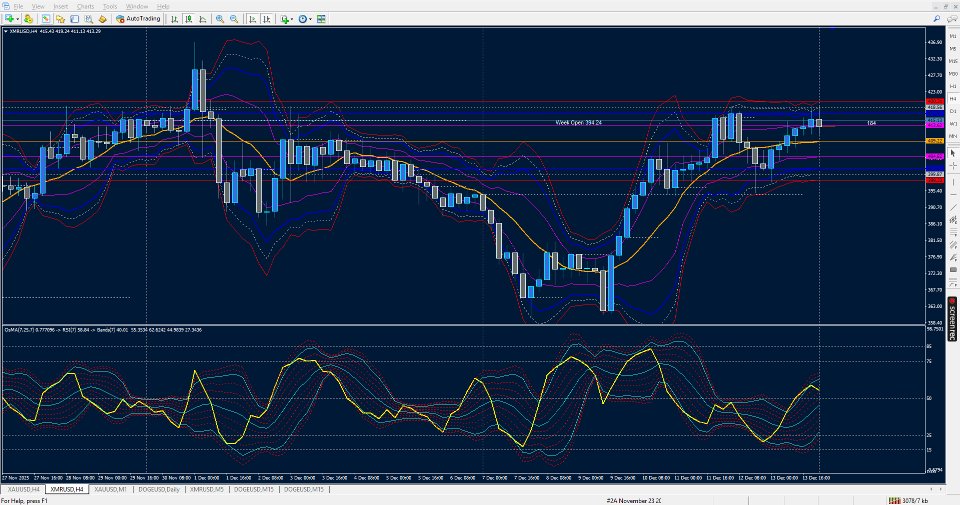Open the Indicators list icon
This screenshot has height=505, width=960.
point(285,19)
